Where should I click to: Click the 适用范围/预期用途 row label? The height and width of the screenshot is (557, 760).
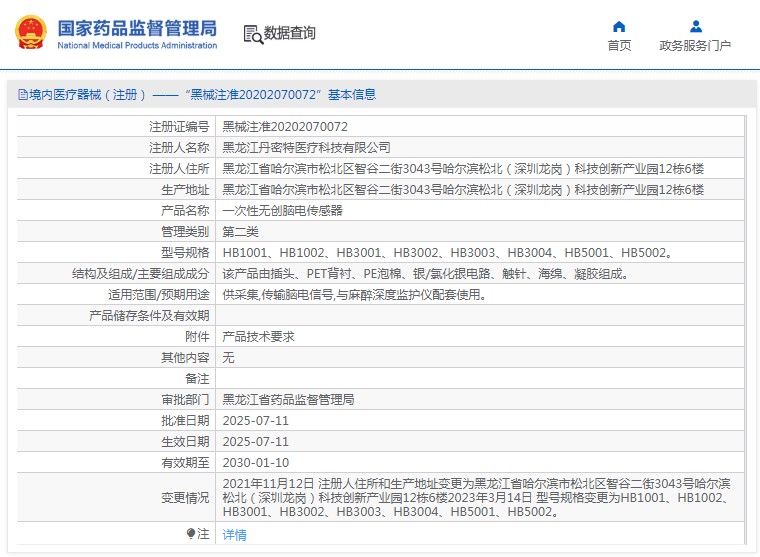158,295
